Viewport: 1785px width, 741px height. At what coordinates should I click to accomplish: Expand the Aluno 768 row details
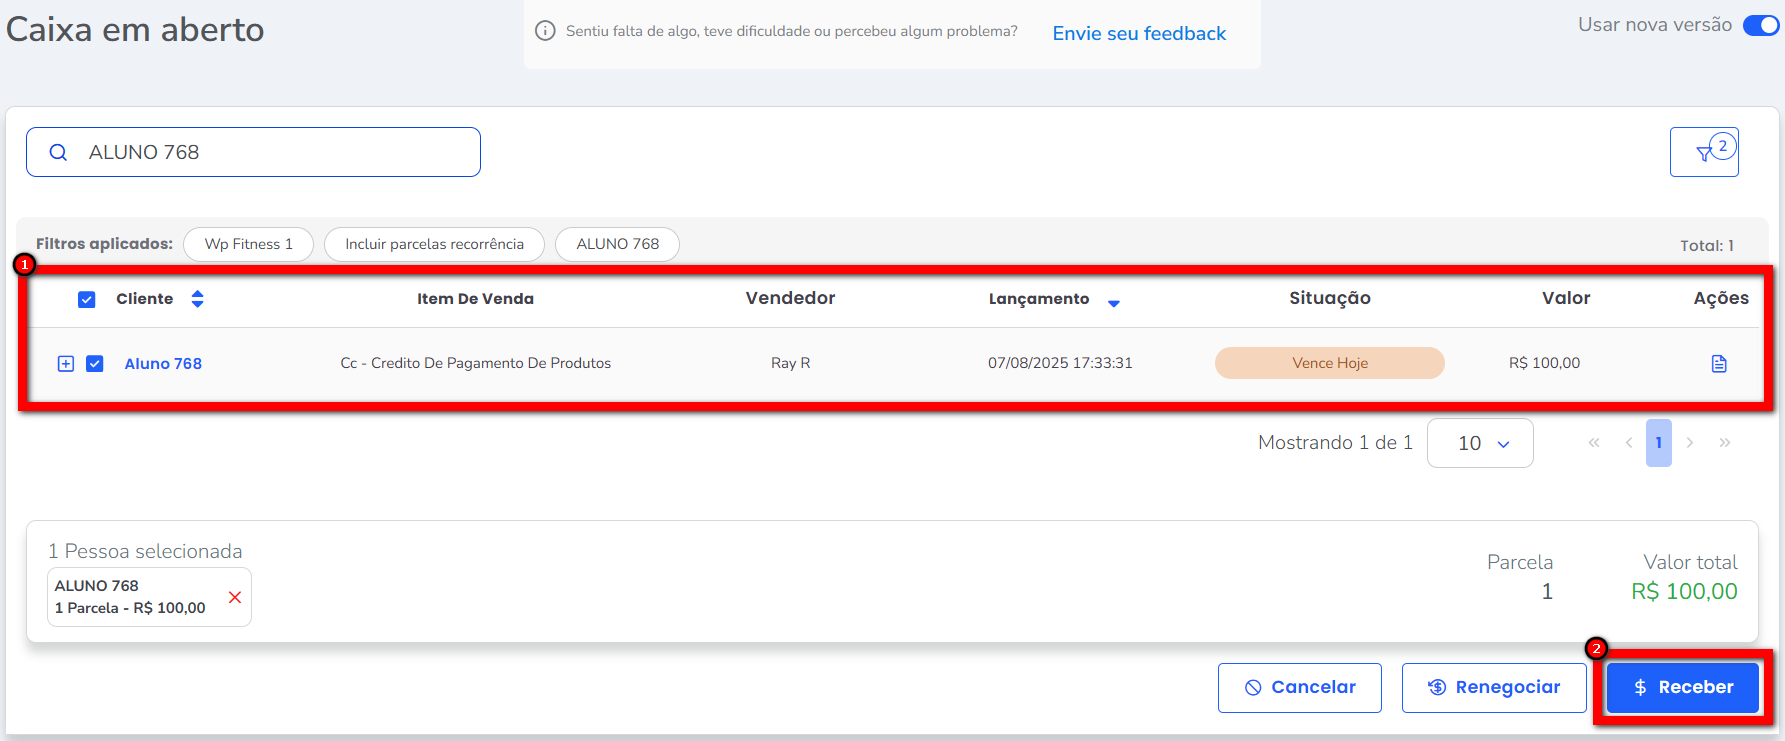(x=66, y=364)
